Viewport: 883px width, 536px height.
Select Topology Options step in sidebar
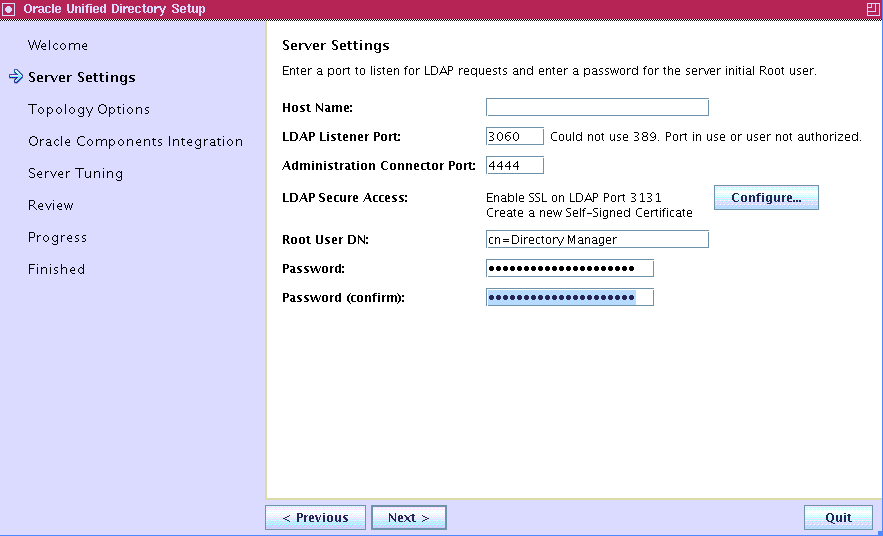coord(89,109)
